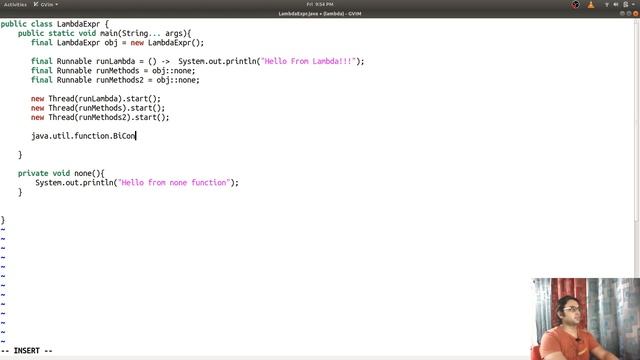Click the '-- INSERT --' mode indicator
This screenshot has height=360, width=640.
(x=27, y=351)
